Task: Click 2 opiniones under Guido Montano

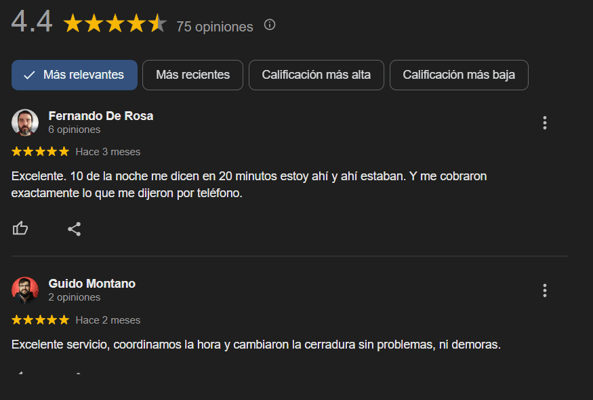Action: coord(75,297)
